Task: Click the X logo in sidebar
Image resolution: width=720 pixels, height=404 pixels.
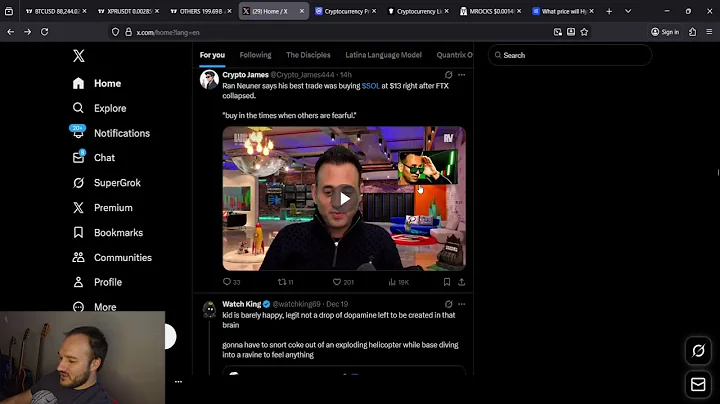Action: click(79, 56)
